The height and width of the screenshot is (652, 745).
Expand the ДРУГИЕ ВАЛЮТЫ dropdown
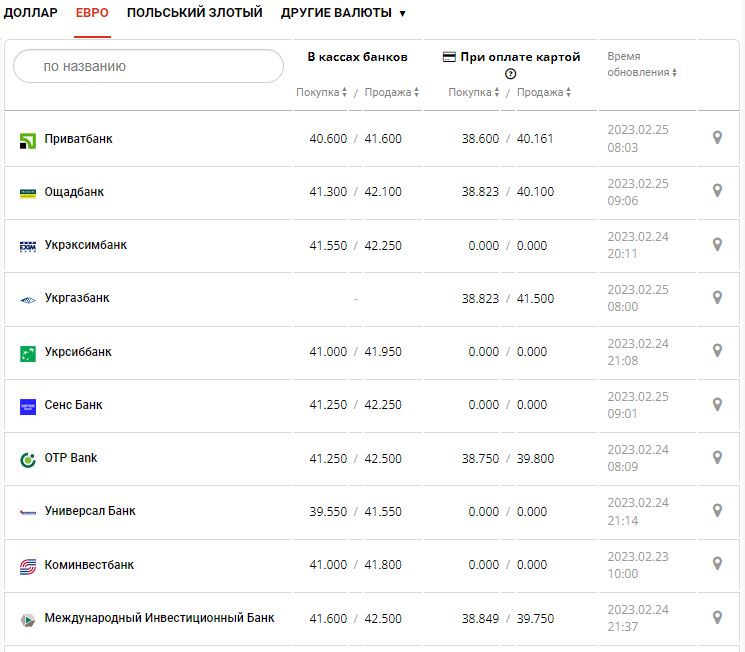click(343, 14)
